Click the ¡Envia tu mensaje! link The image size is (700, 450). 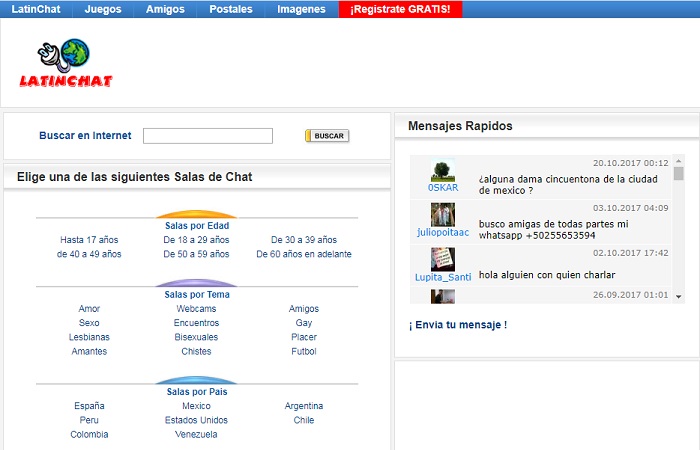tap(458, 325)
